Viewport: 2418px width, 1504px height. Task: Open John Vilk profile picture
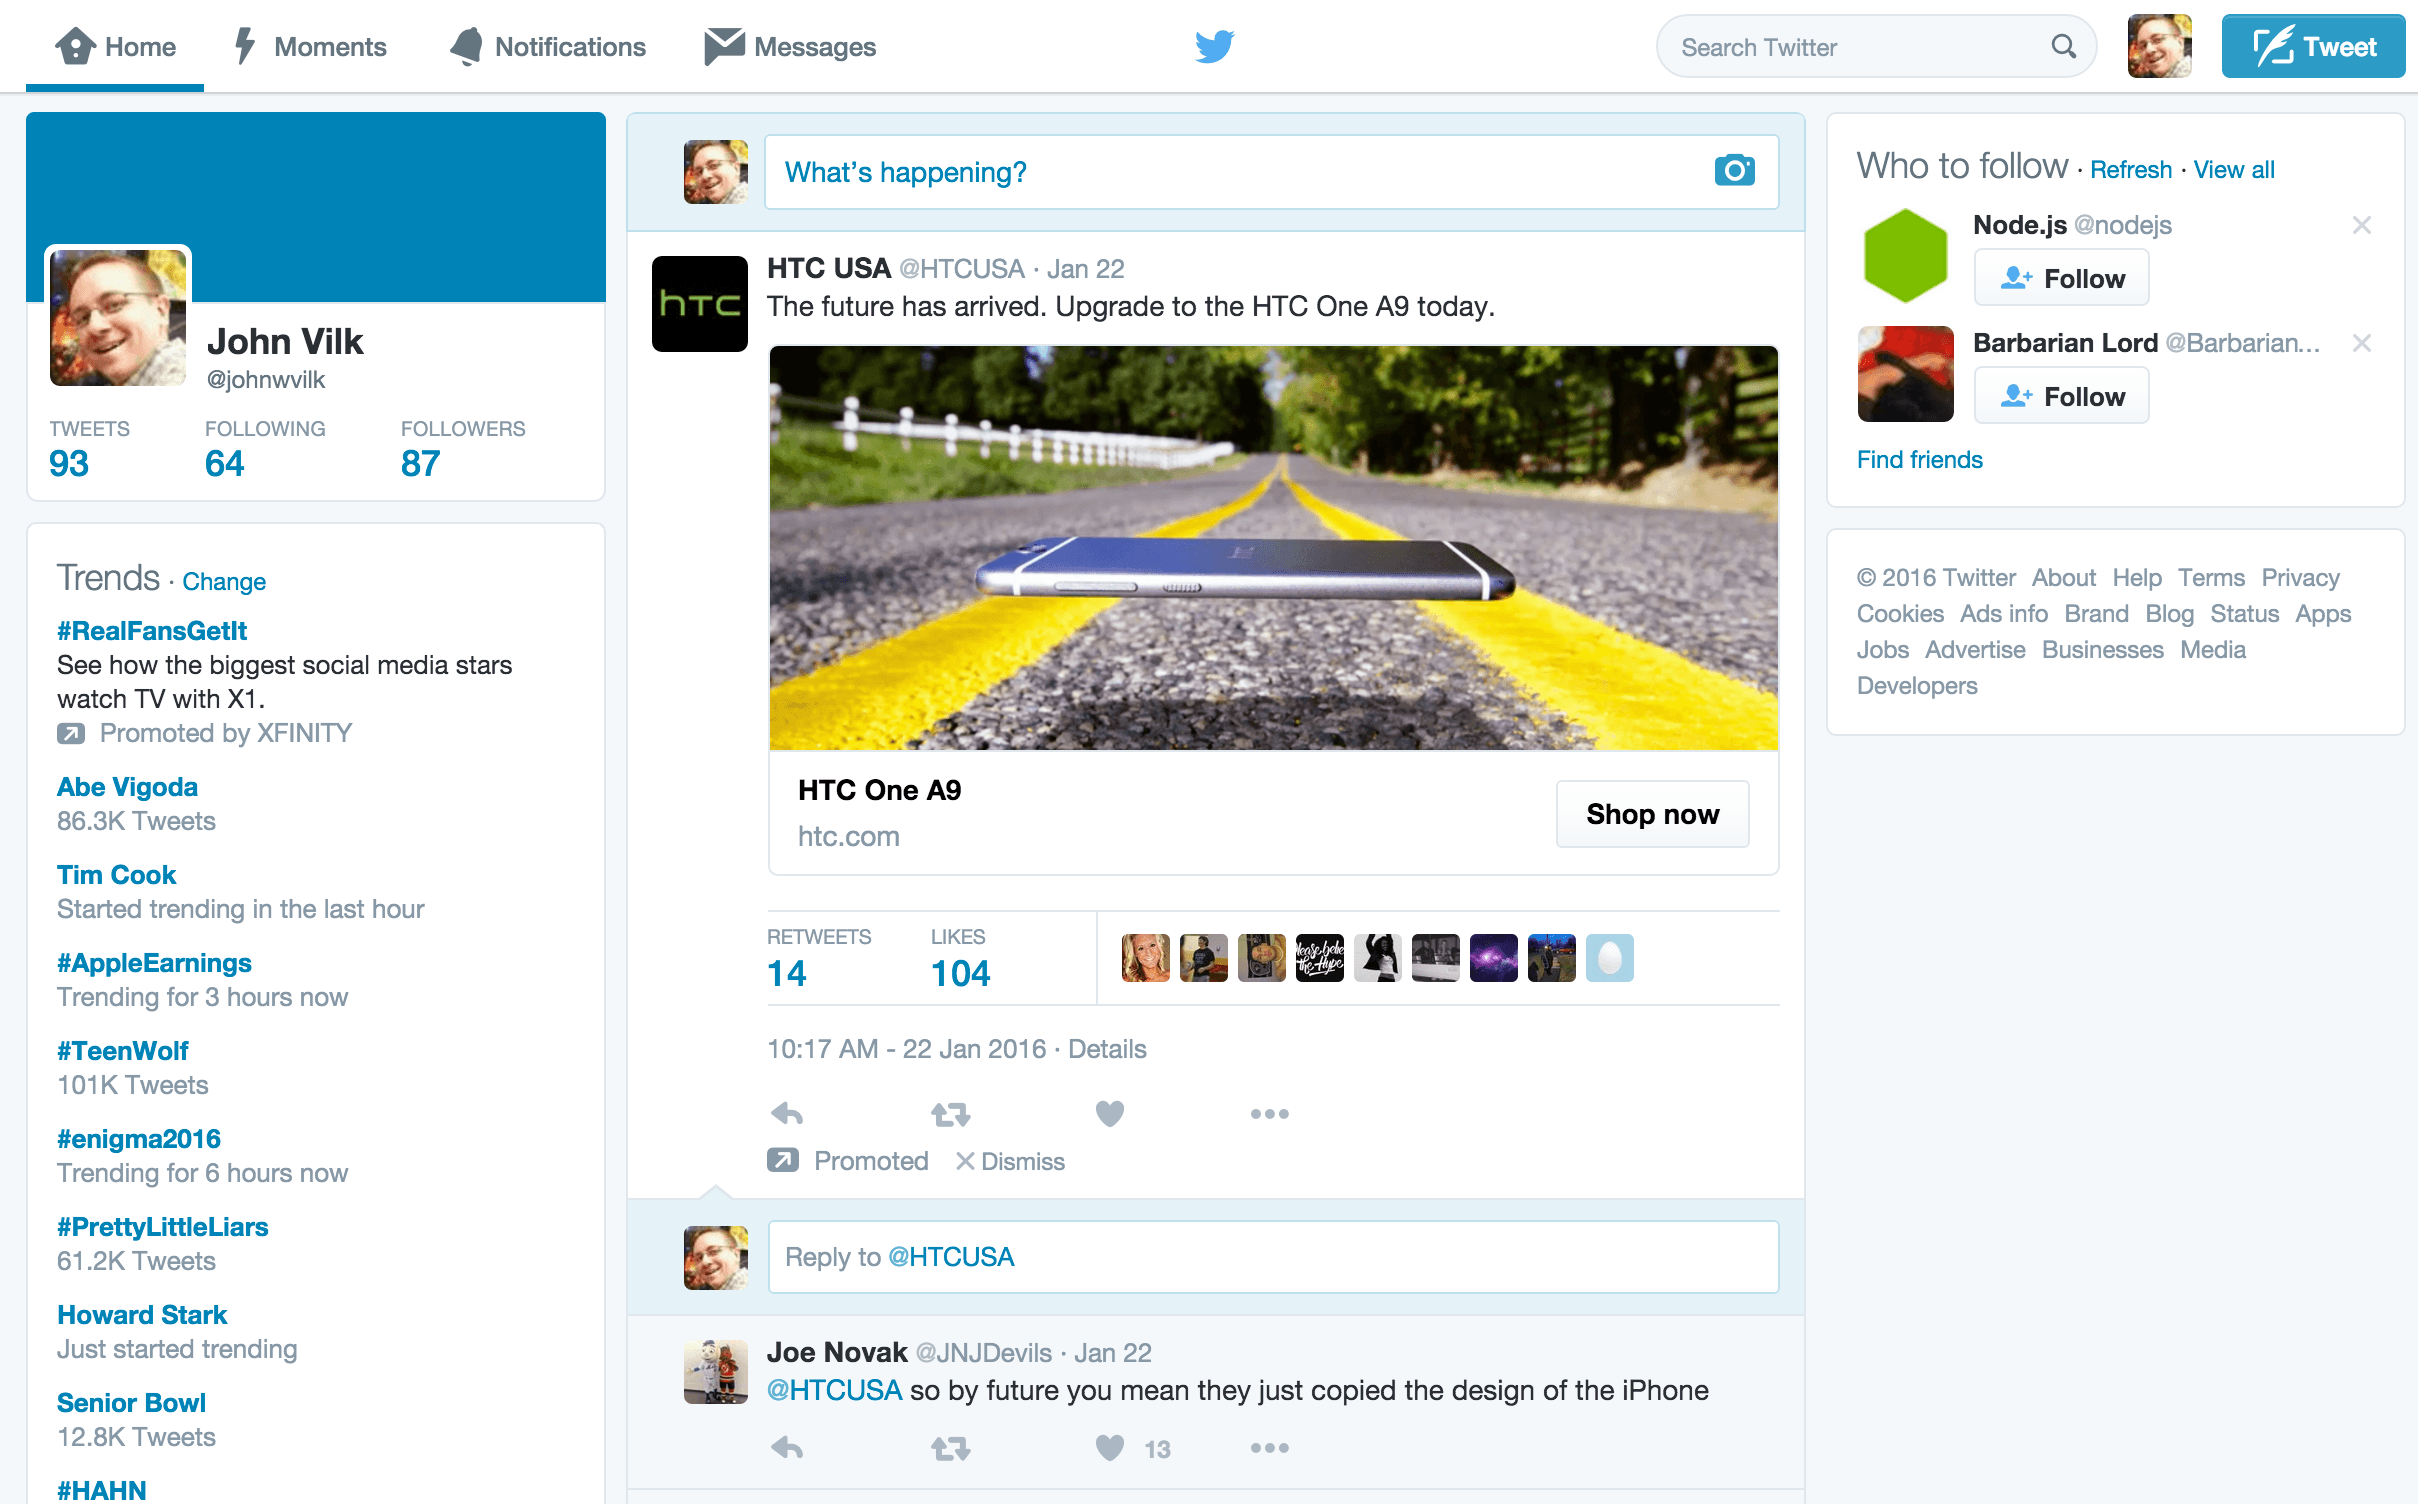(x=118, y=317)
